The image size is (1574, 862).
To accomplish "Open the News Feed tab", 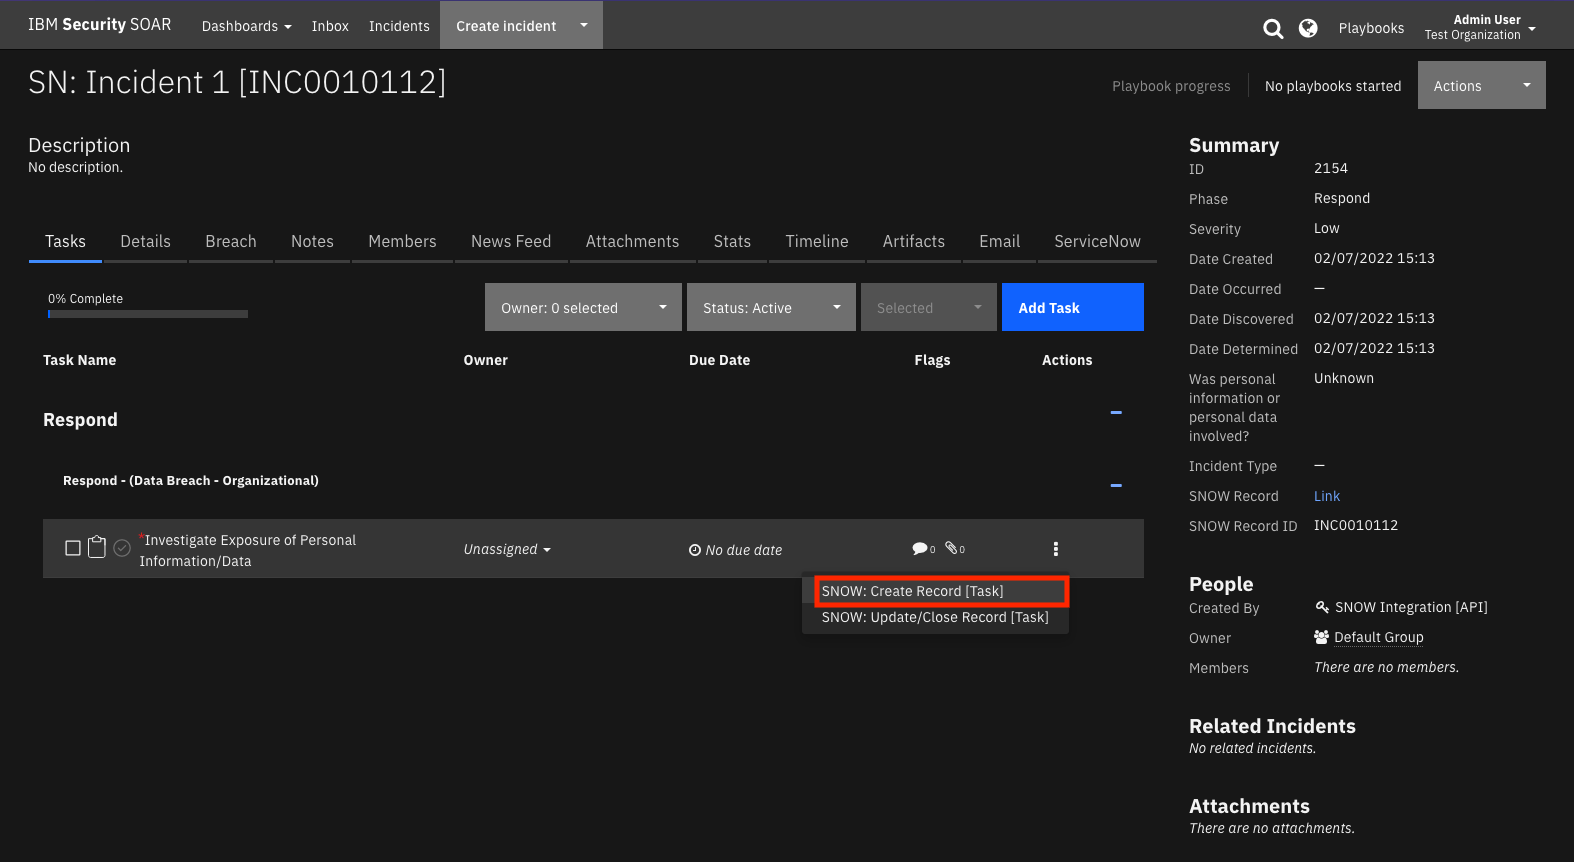I will [x=511, y=242].
